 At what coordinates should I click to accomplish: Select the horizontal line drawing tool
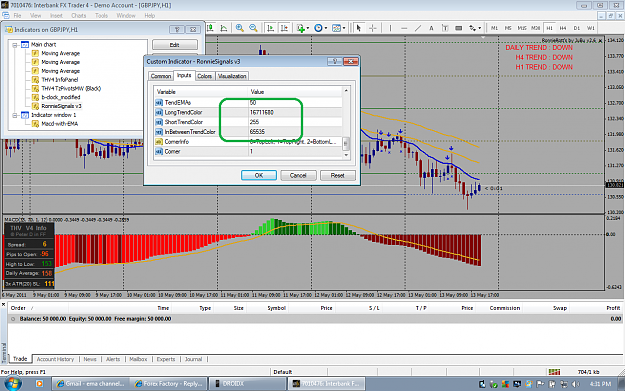(404, 28)
